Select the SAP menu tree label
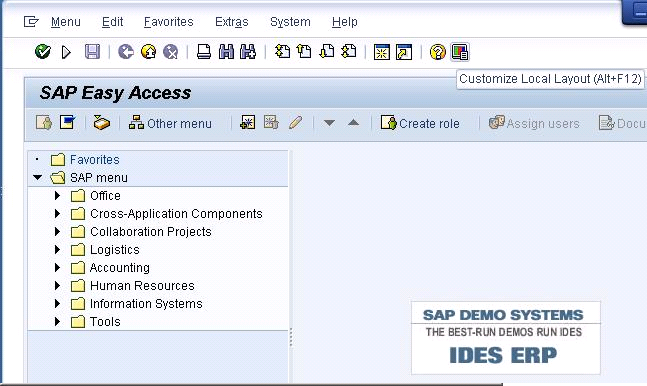The image size is (647, 386). 99,178
